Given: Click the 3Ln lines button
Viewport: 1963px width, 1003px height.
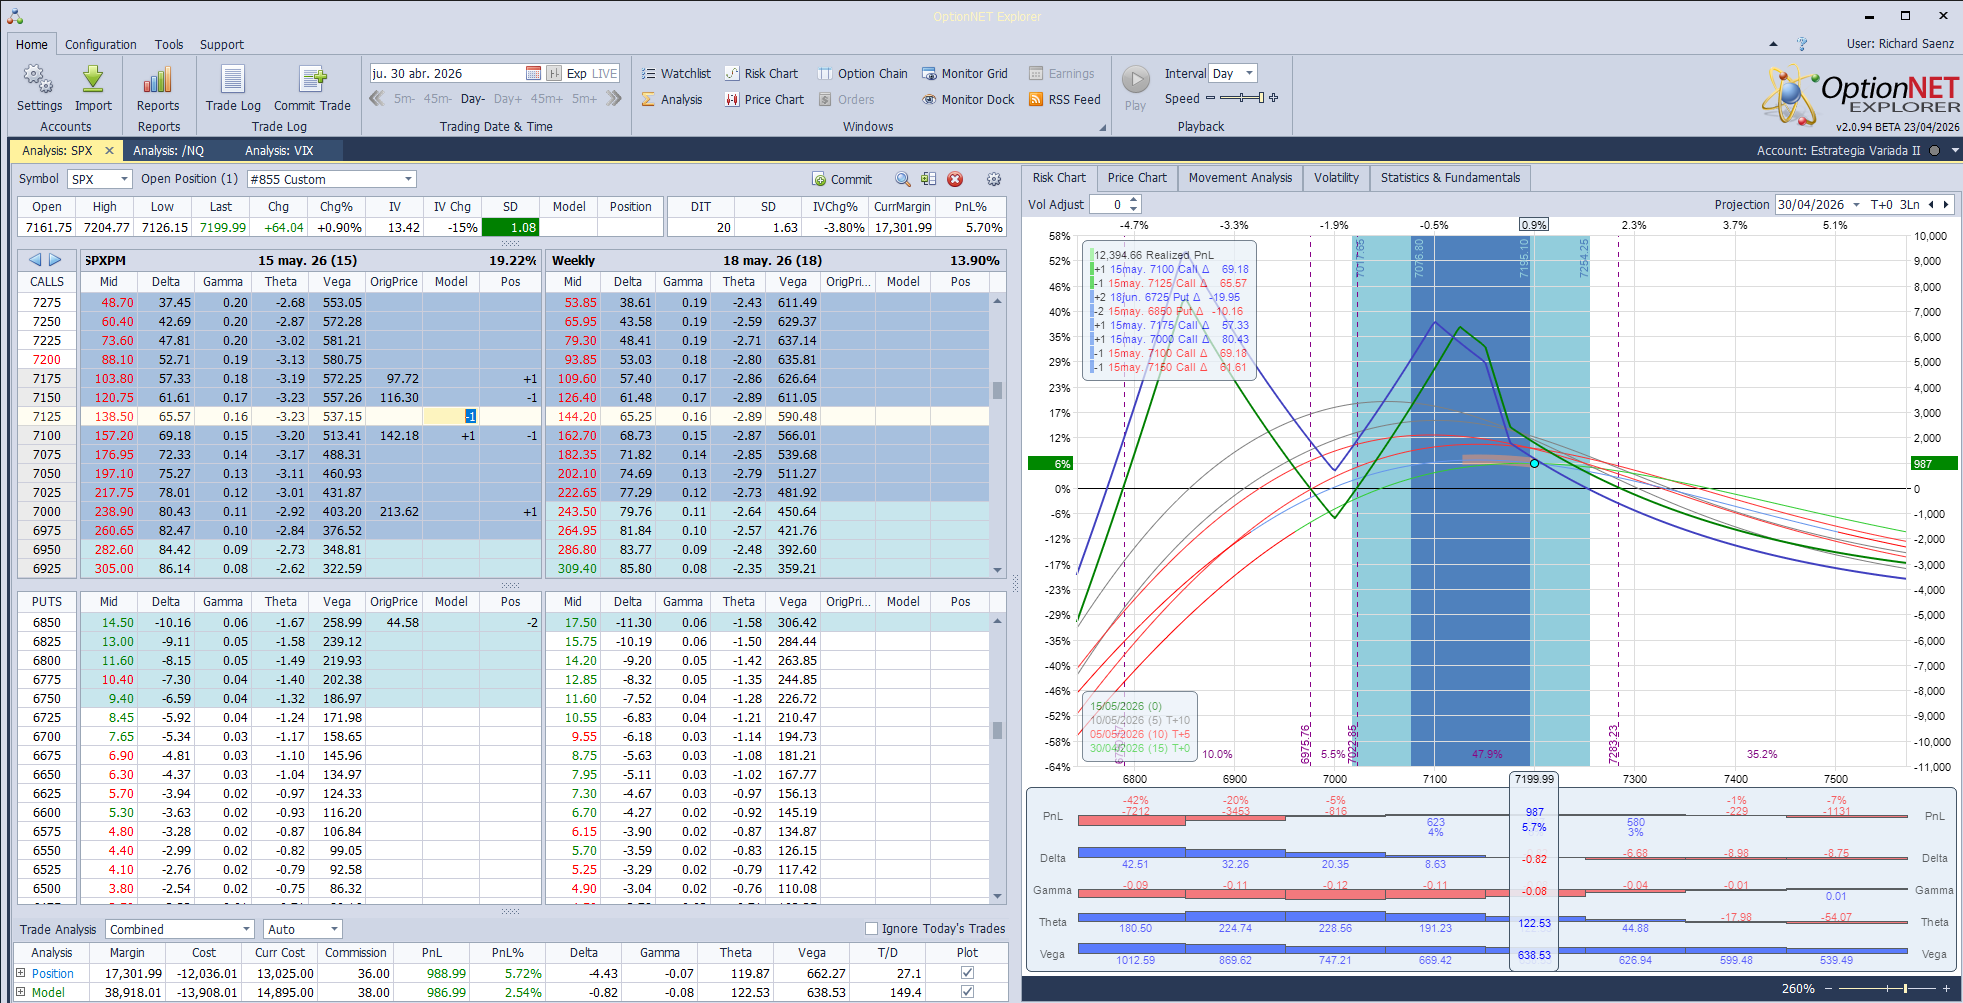Looking at the screenshot, I should pos(1909,204).
